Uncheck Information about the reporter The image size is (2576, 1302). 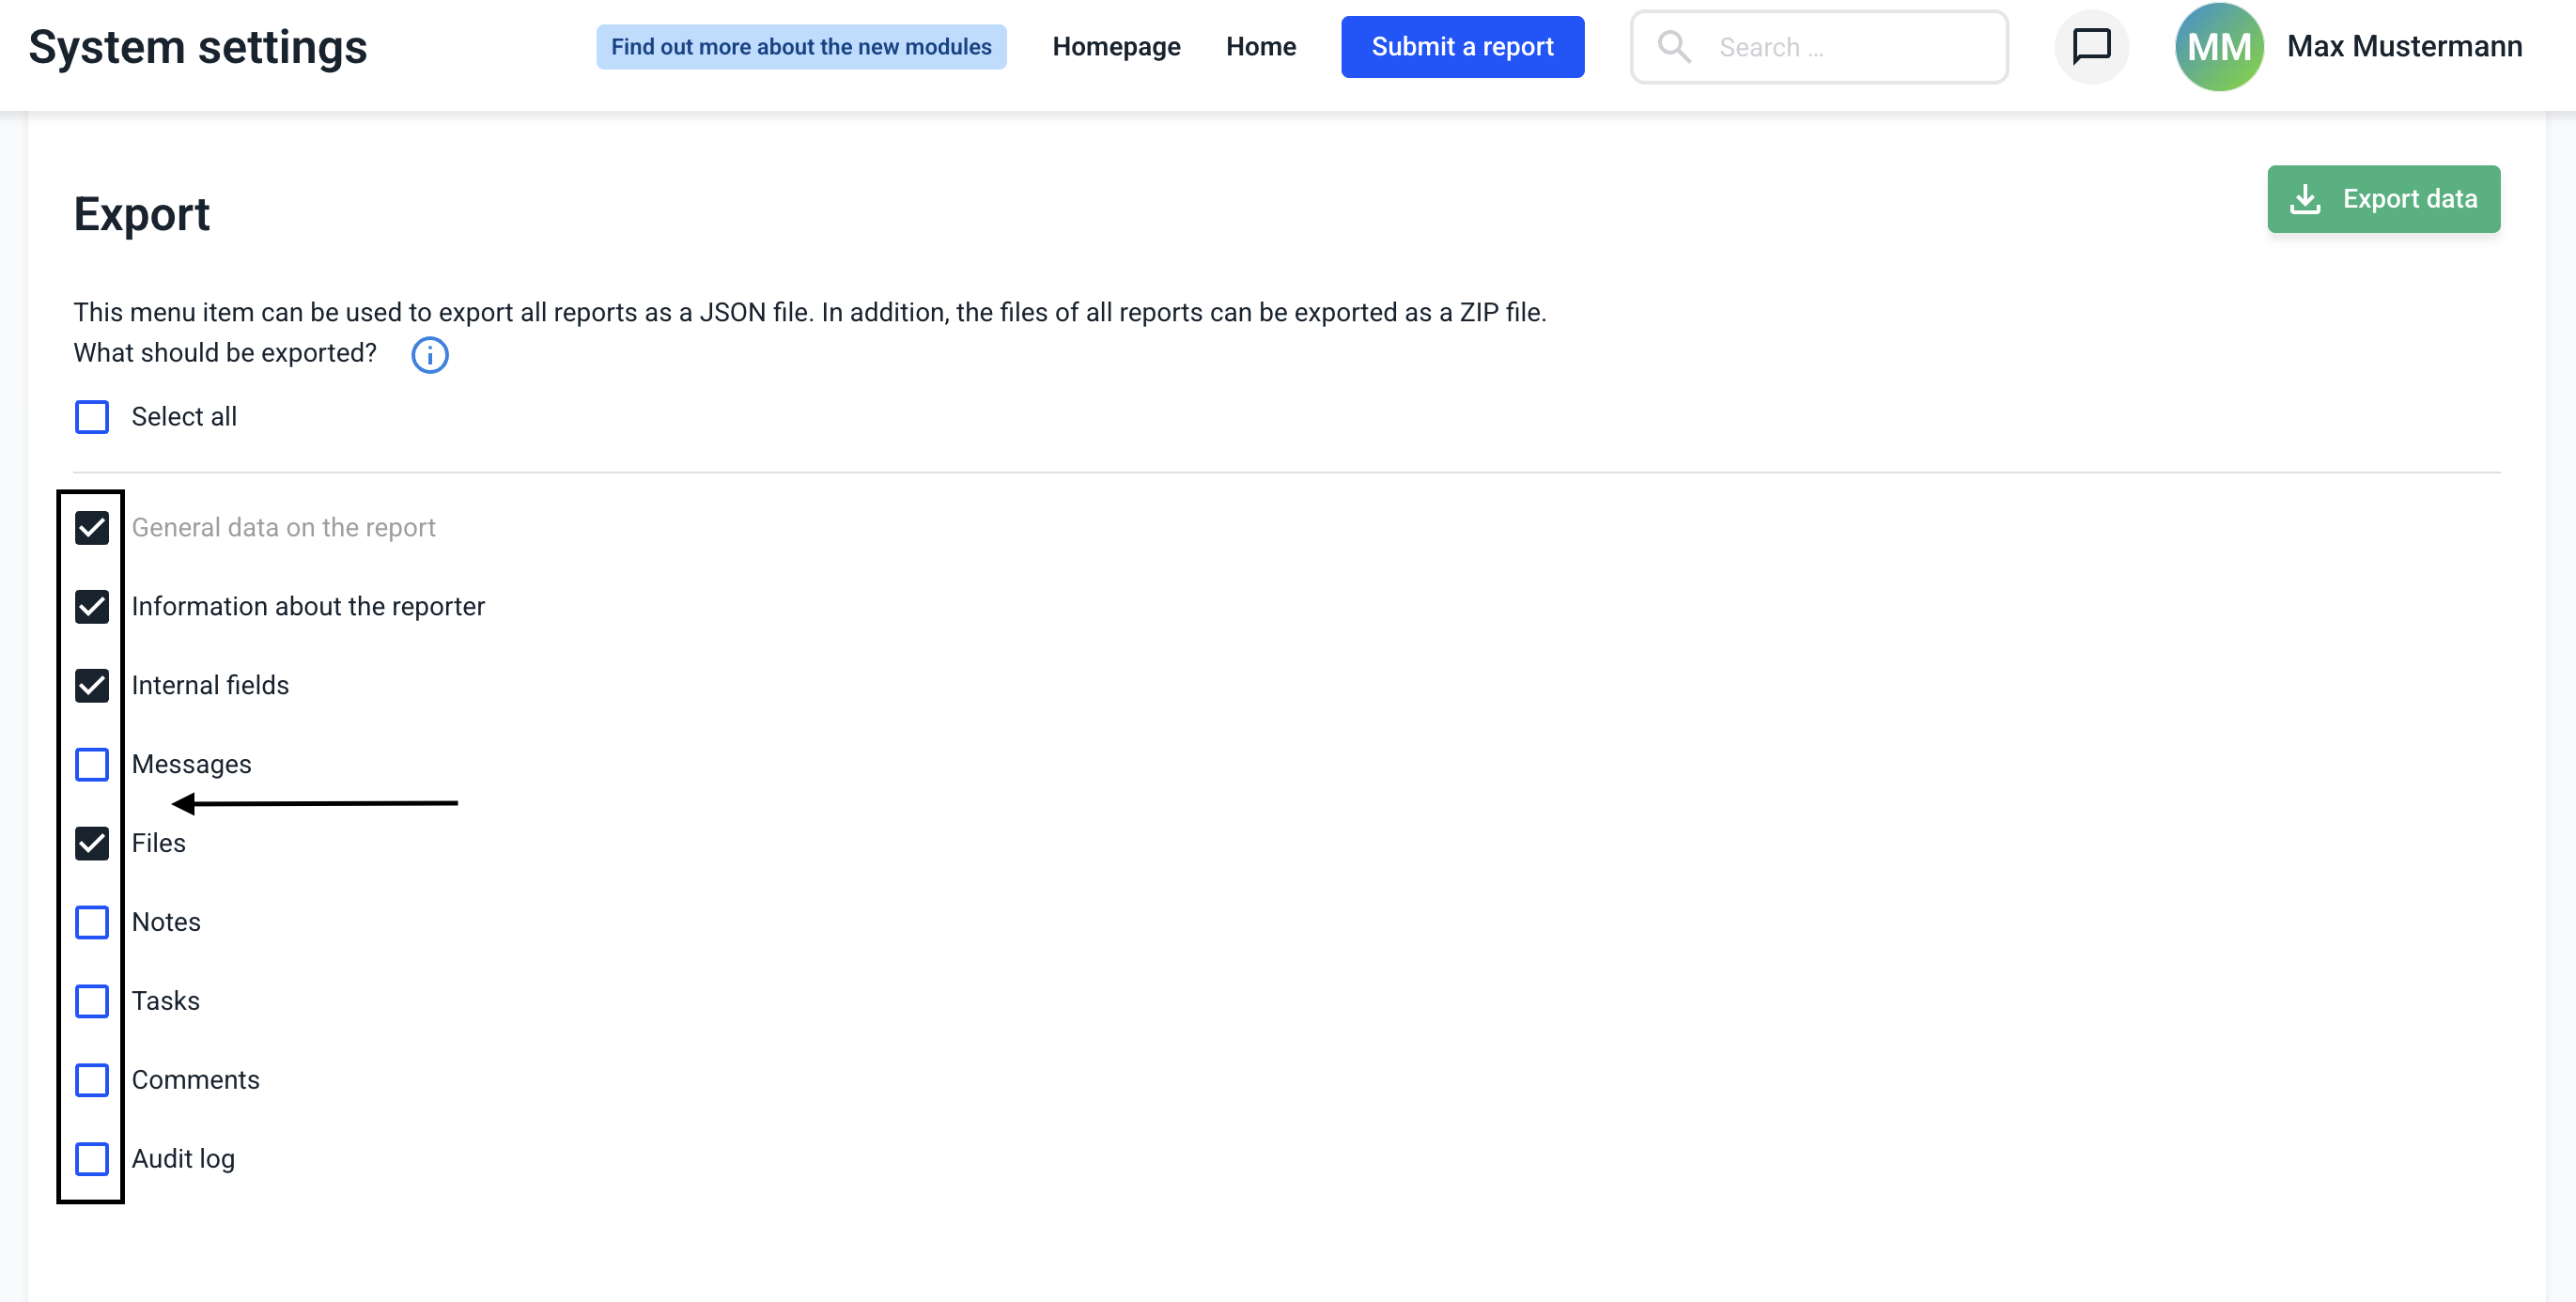pyautogui.click(x=92, y=606)
